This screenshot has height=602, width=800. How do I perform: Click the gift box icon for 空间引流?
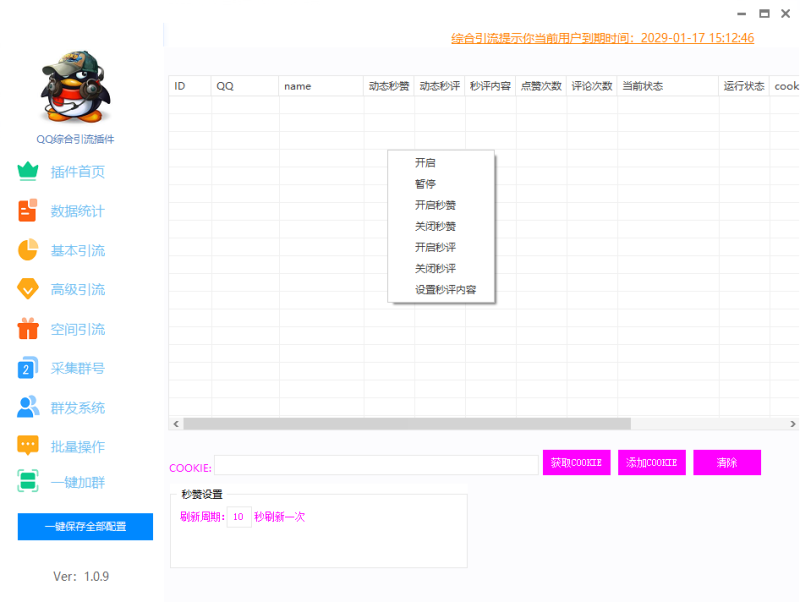tap(28, 329)
